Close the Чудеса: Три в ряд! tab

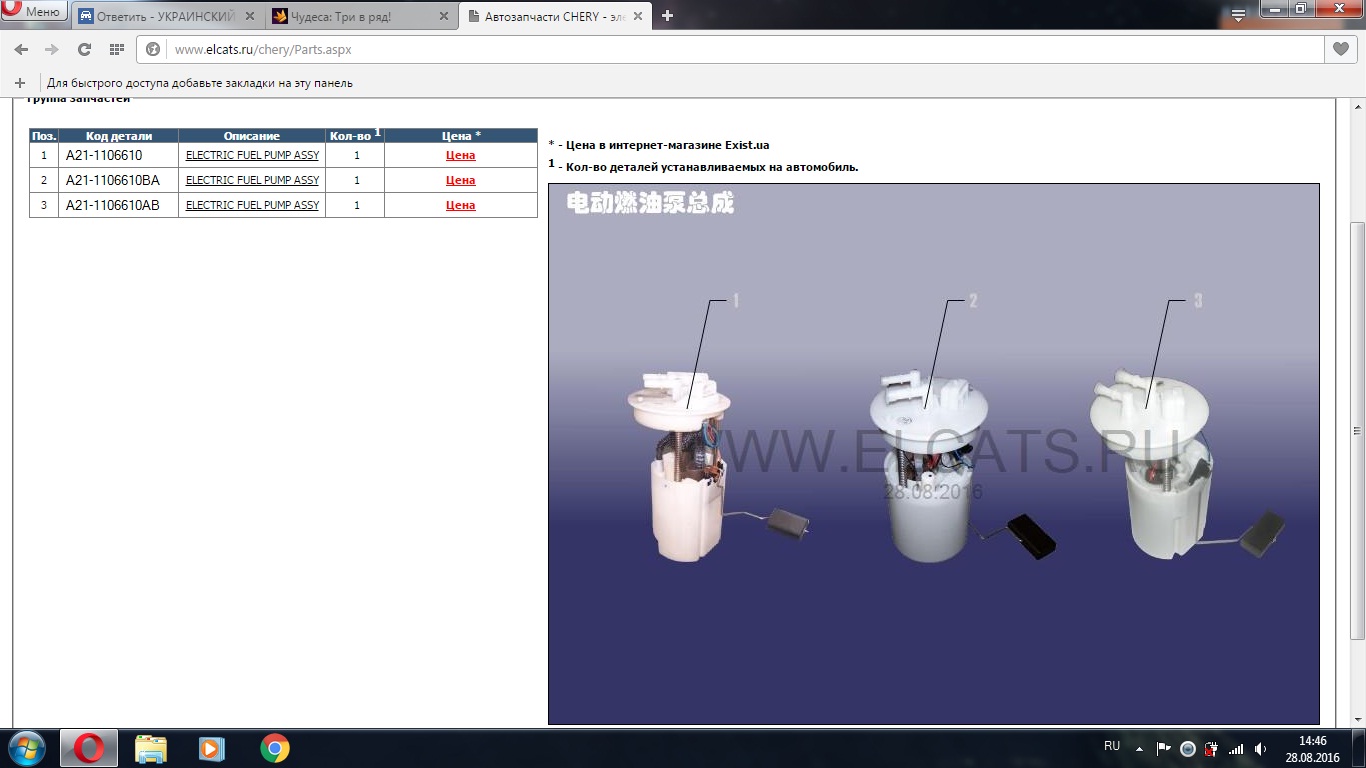[x=443, y=16]
